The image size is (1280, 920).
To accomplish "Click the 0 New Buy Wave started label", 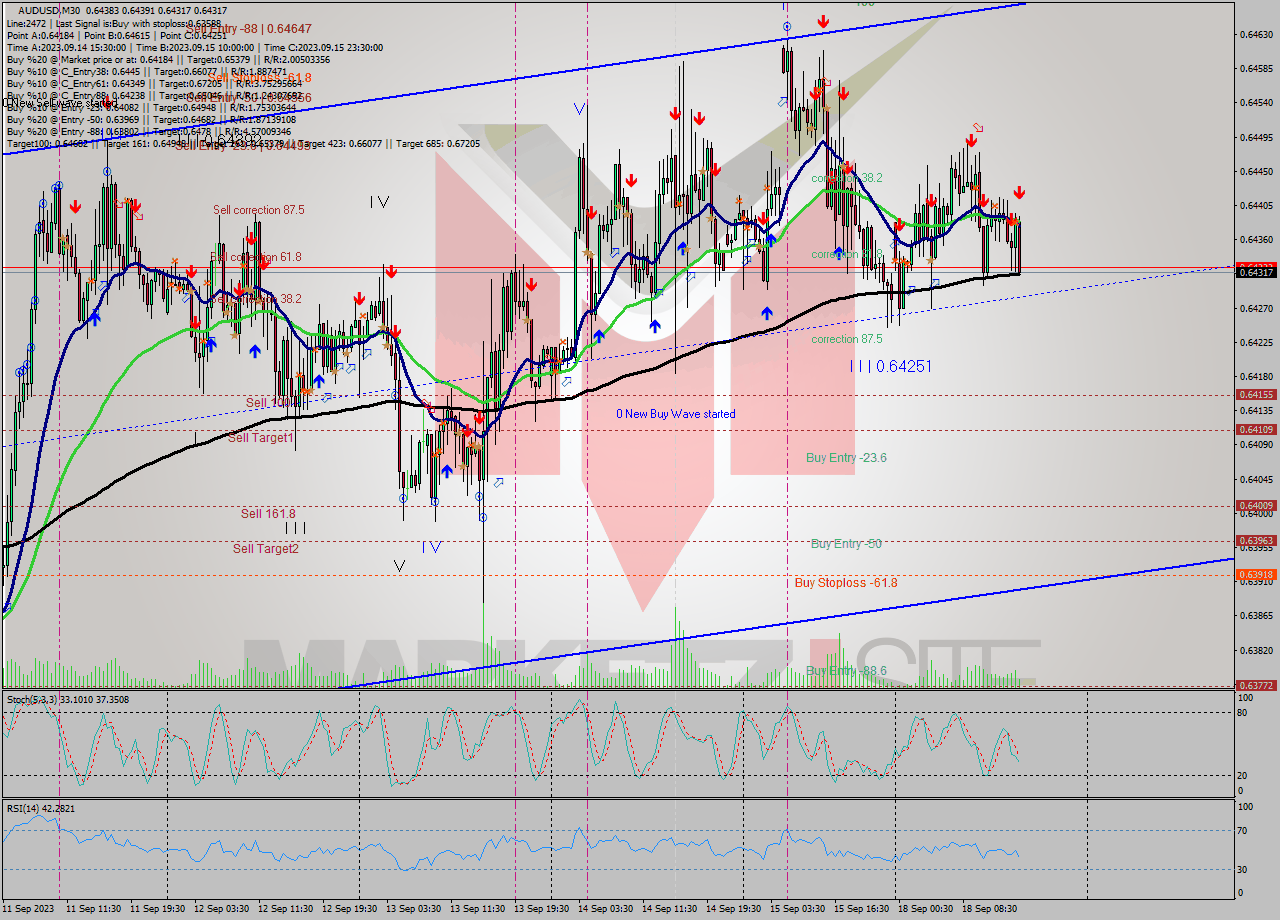I will [675, 414].
